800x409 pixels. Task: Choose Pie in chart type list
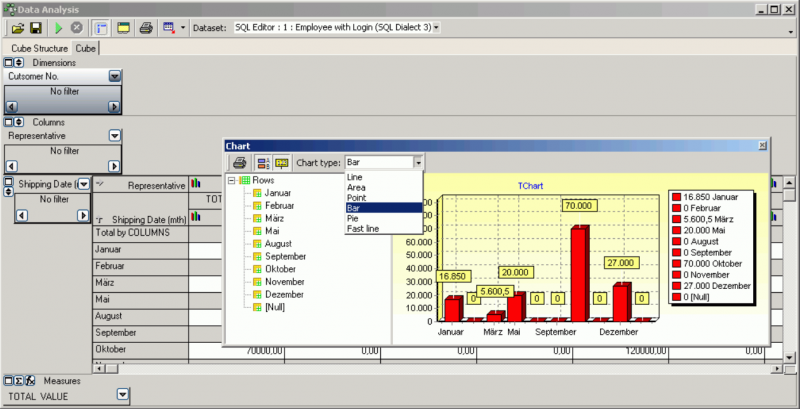(x=384, y=218)
